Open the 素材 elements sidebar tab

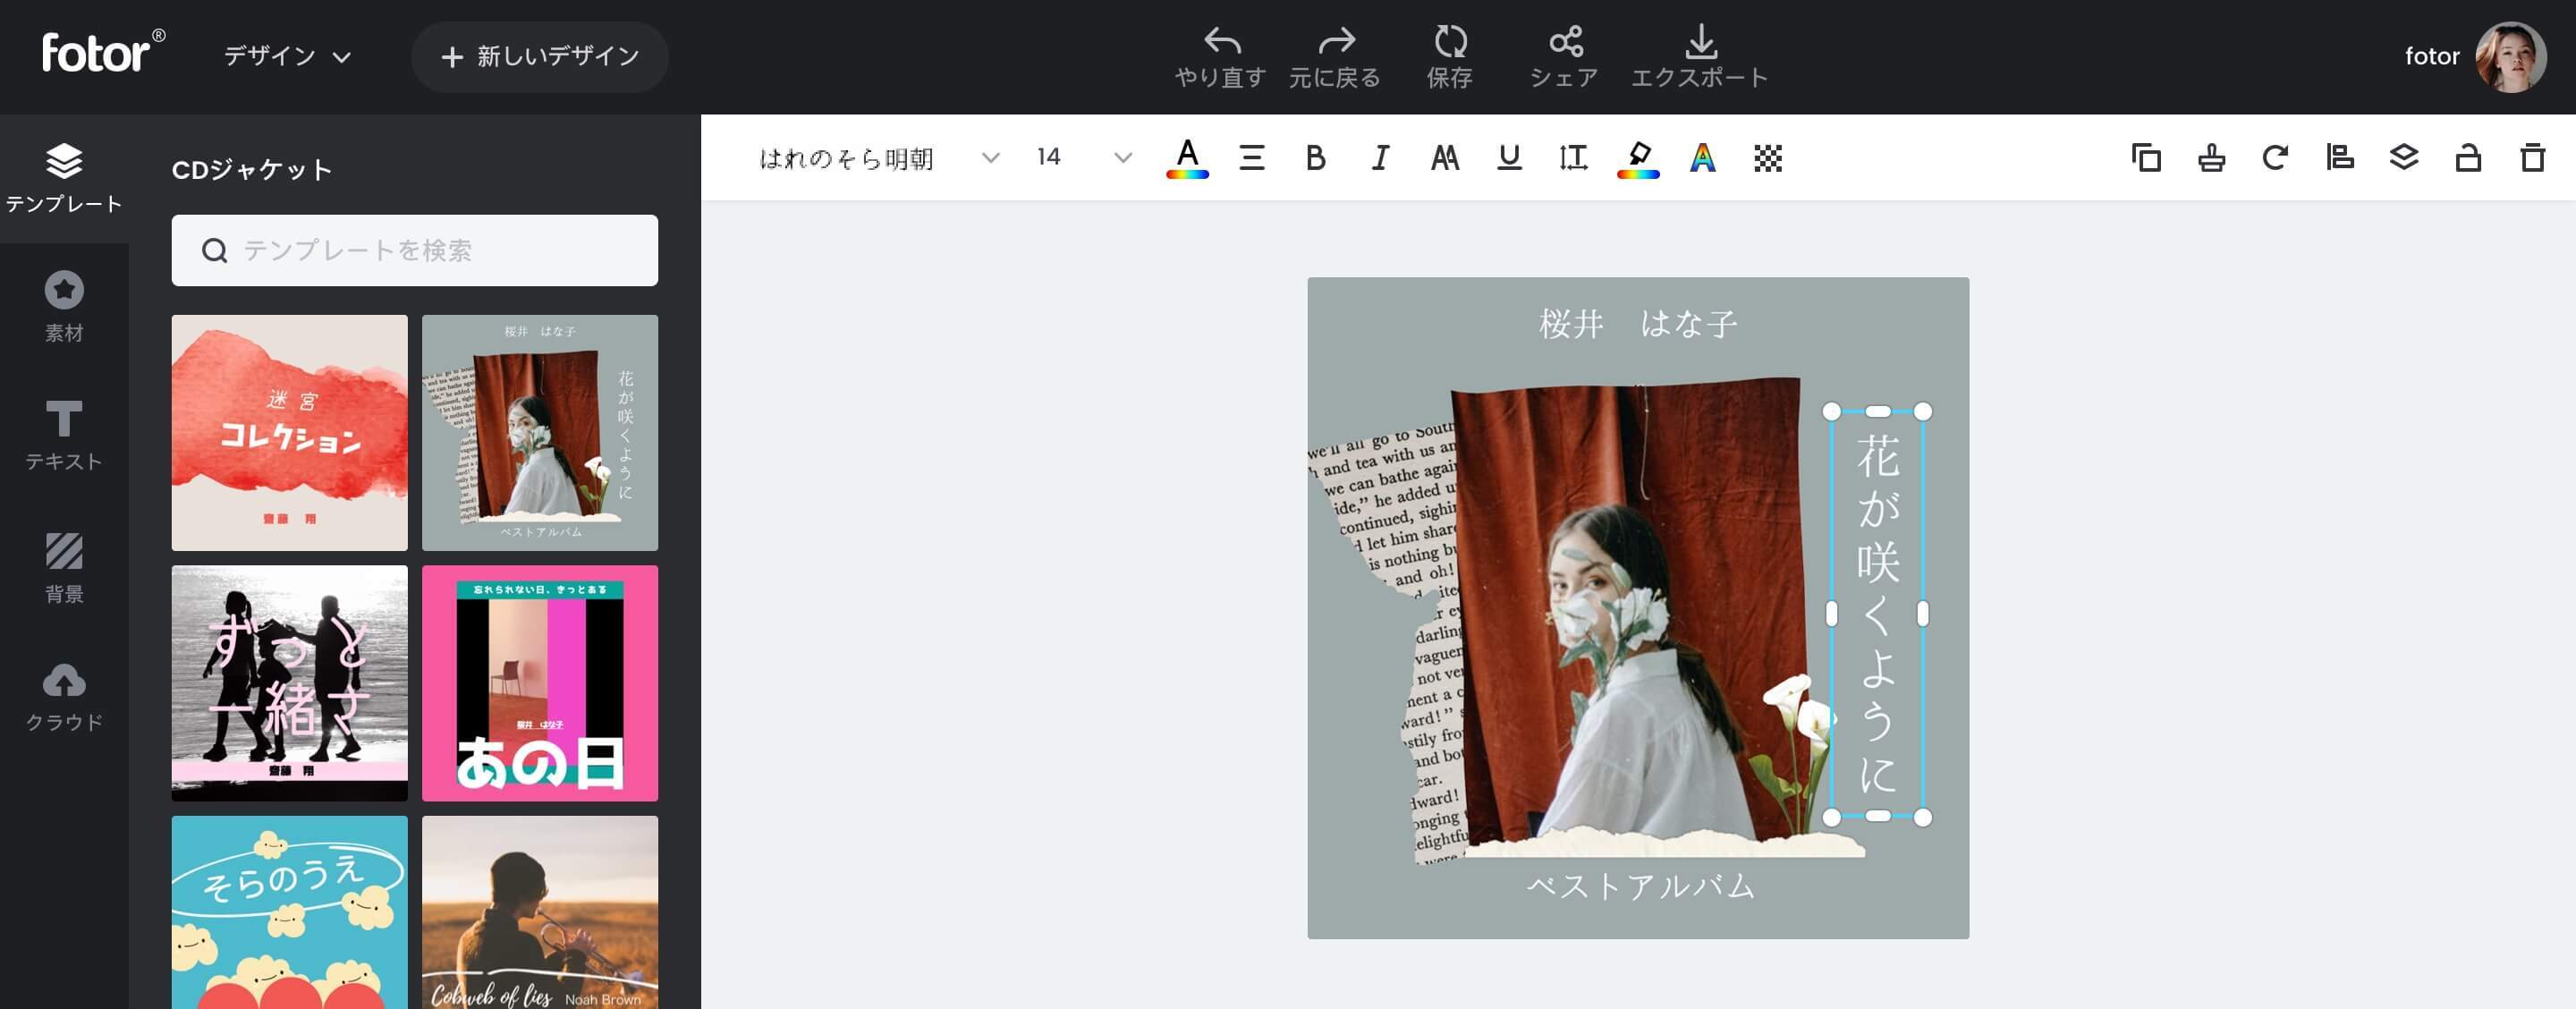click(64, 307)
